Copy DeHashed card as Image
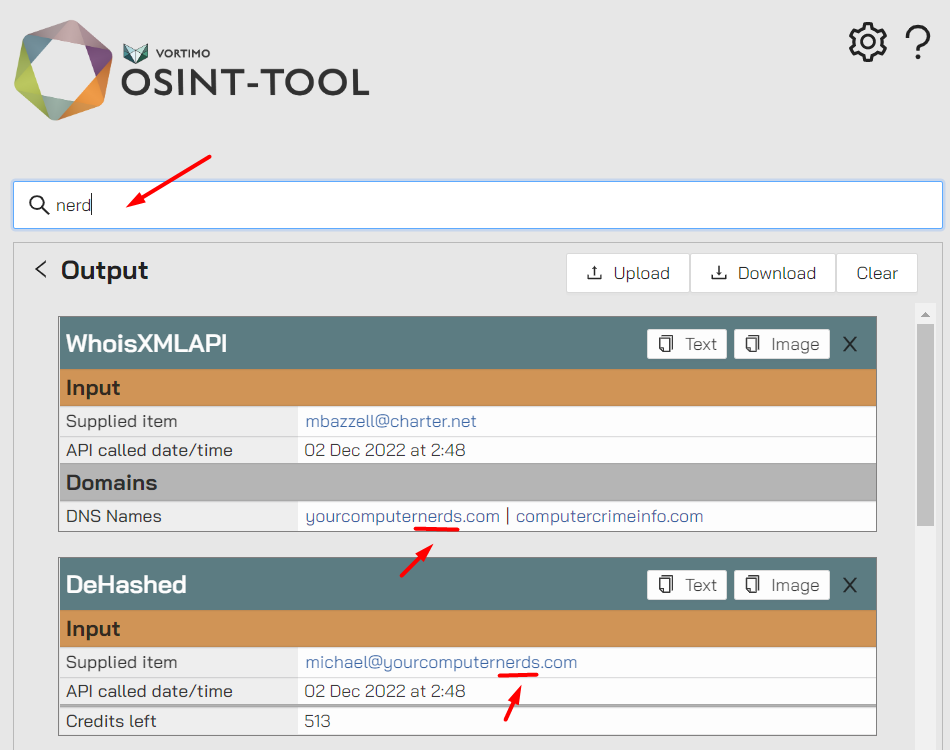Image resolution: width=950 pixels, height=750 pixels. click(x=782, y=585)
